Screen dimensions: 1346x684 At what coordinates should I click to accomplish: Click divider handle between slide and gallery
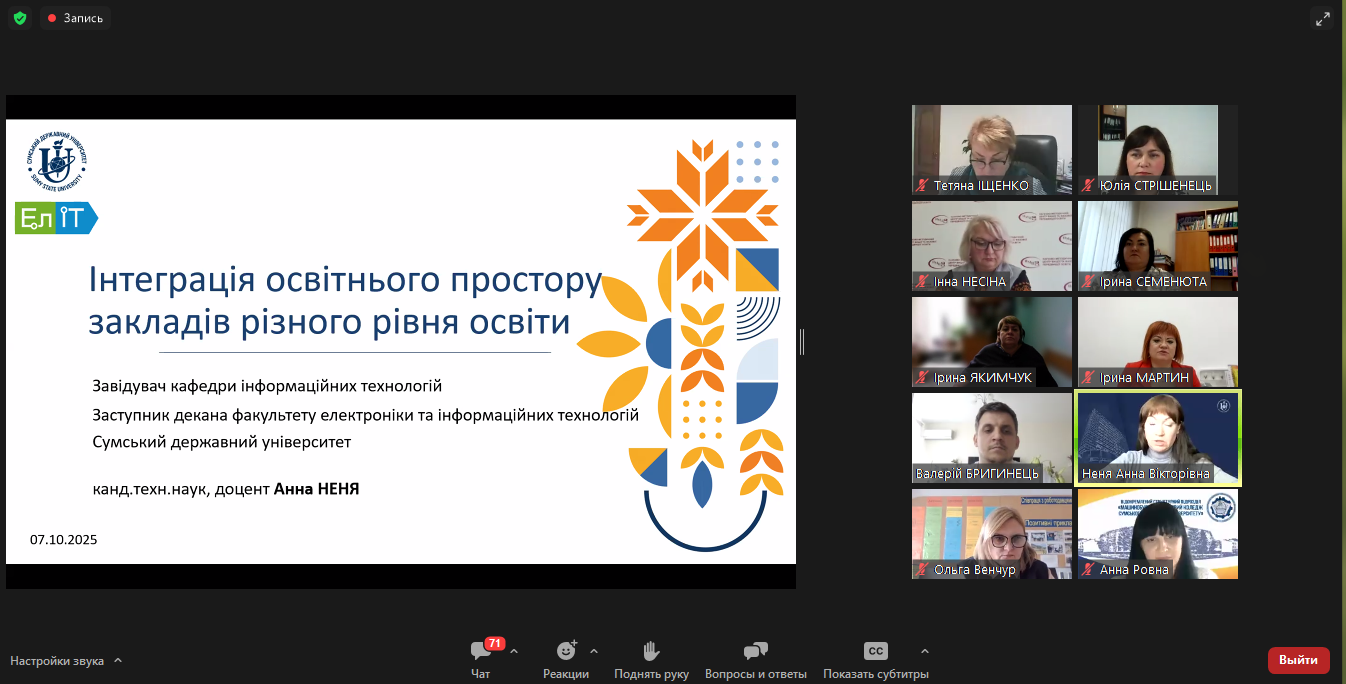coord(802,342)
